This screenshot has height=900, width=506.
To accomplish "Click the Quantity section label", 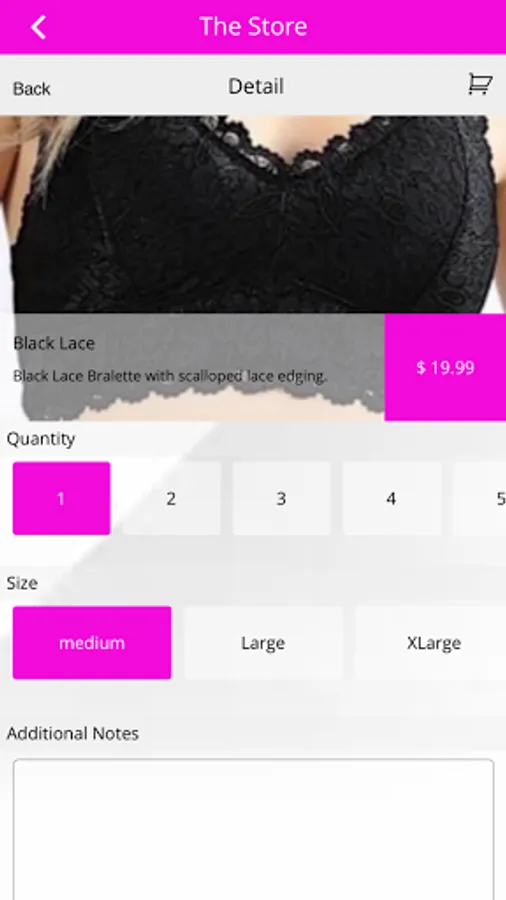I will [x=41, y=439].
